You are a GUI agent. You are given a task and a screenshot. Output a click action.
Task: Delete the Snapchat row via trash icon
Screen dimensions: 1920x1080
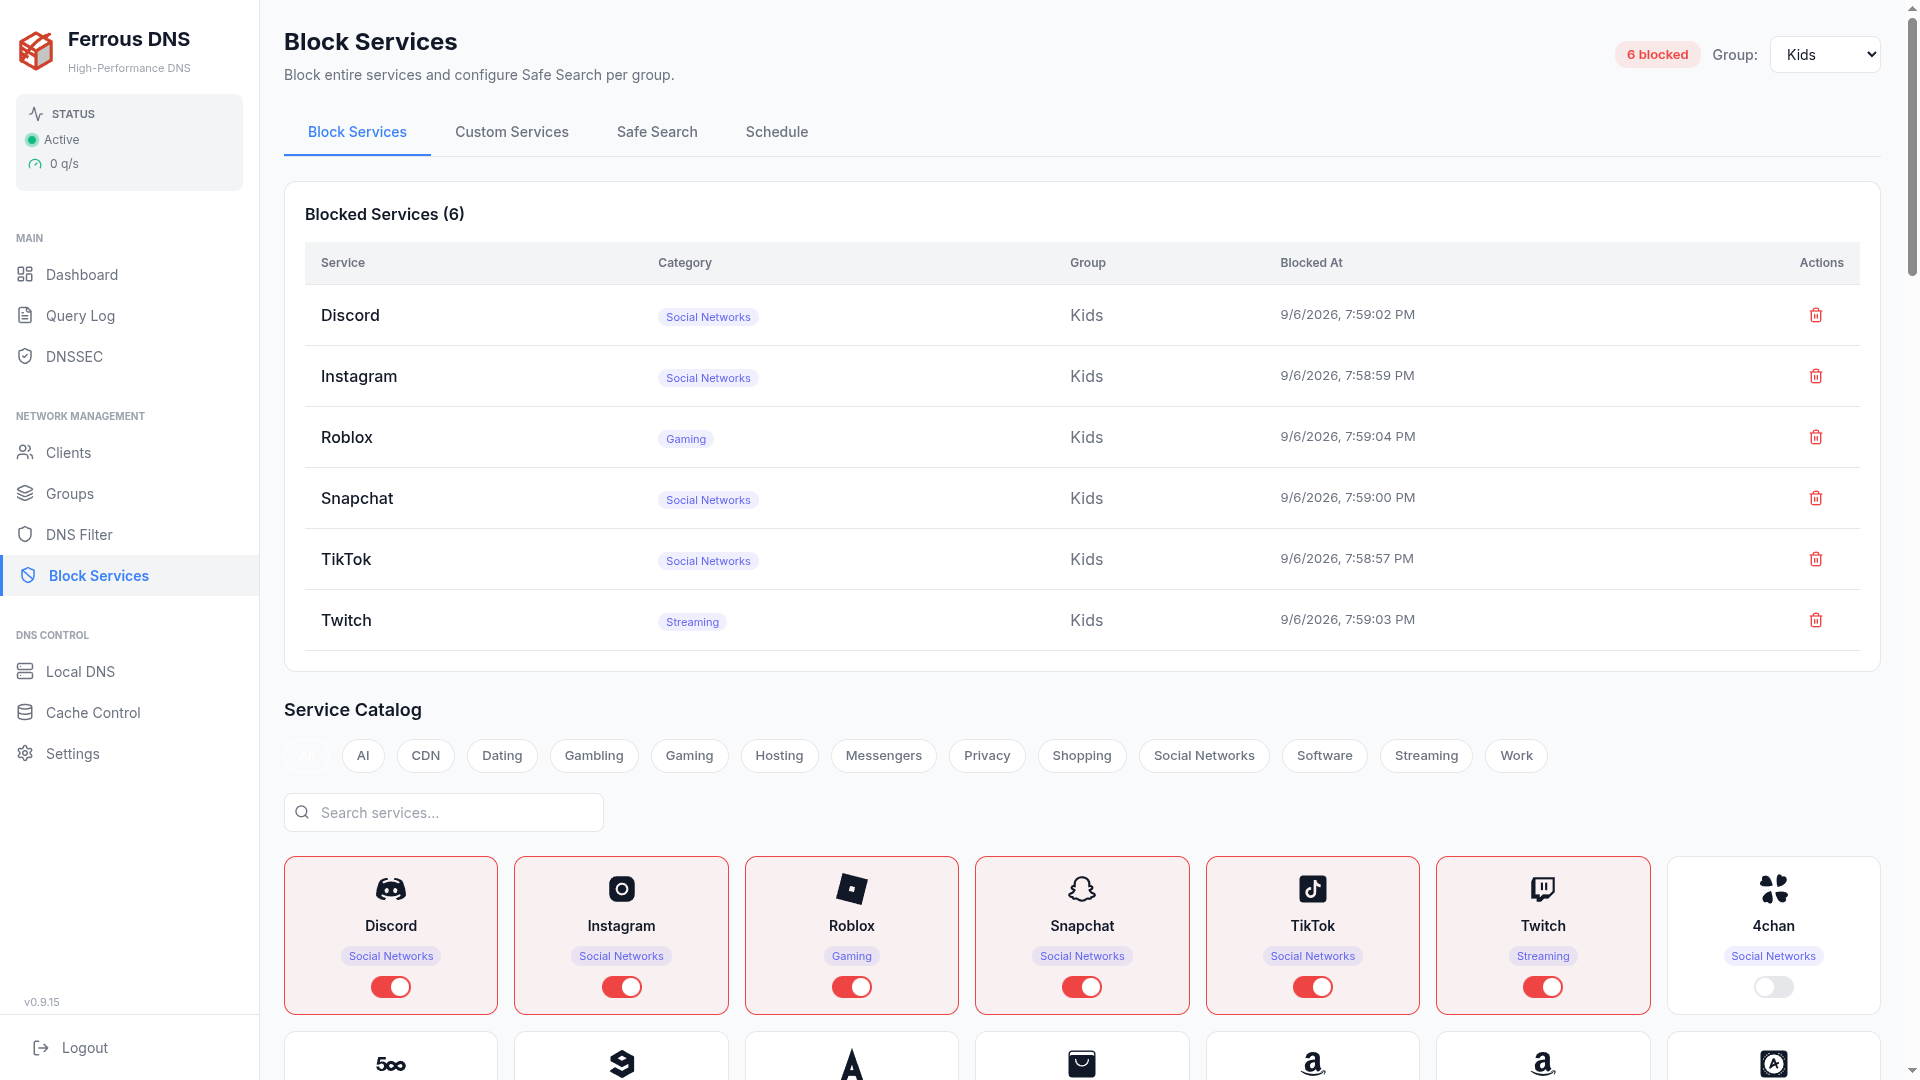(1816, 498)
